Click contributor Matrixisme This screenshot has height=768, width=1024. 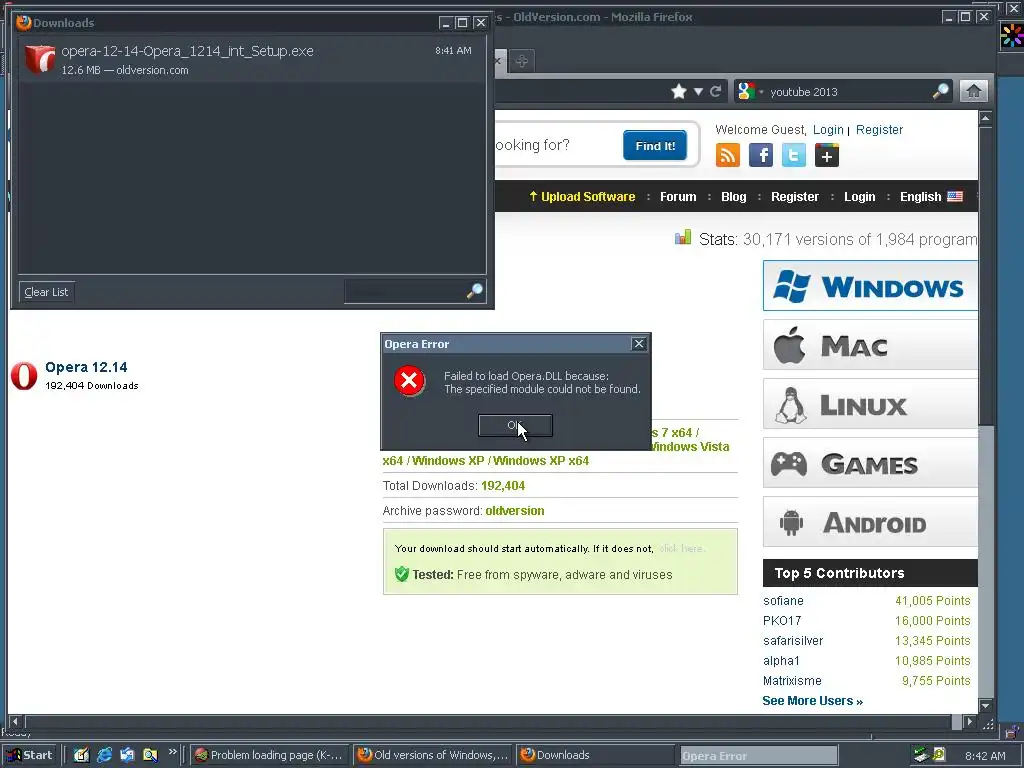coord(792,680)
